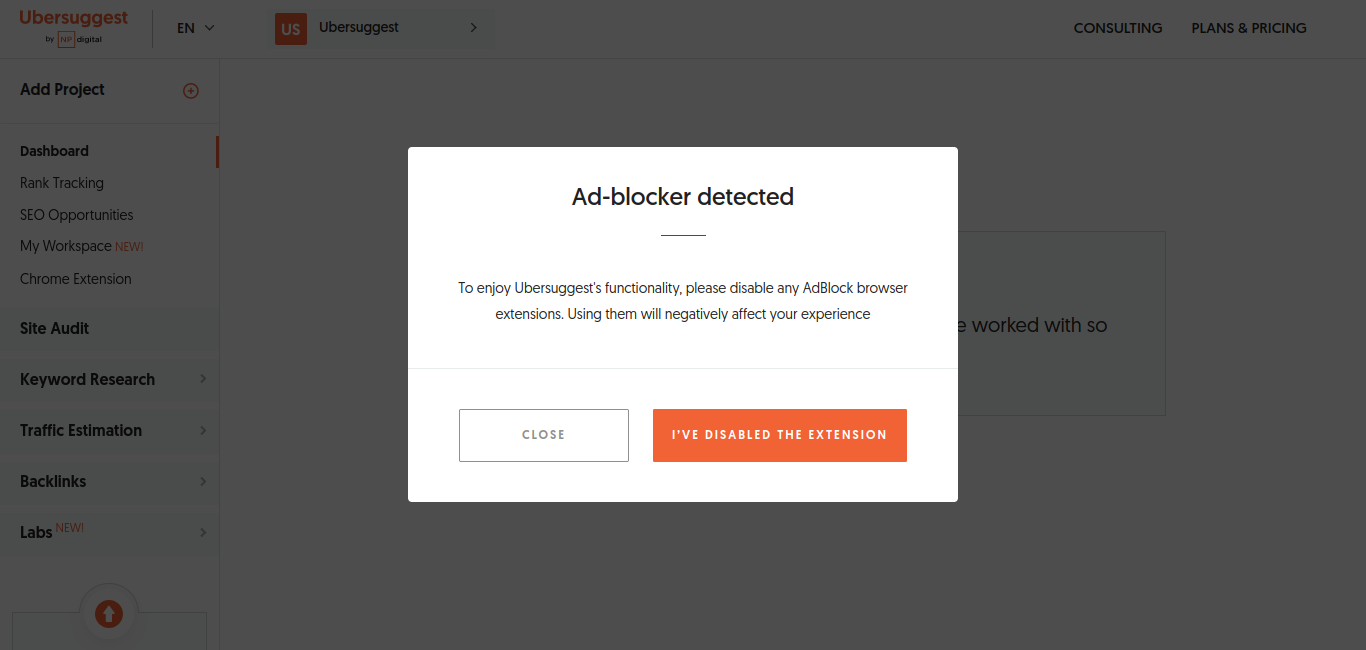Open Labs marked NEW

coord(35,531)
